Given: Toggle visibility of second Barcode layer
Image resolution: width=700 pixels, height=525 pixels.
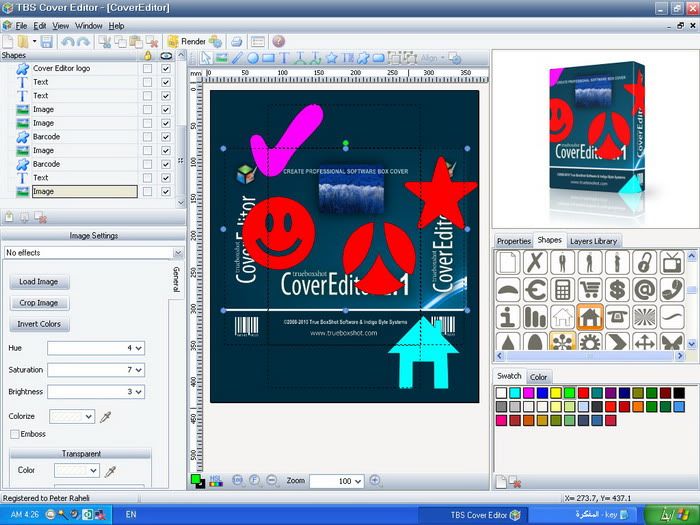Looking at the screenshot, I should 166,164.
